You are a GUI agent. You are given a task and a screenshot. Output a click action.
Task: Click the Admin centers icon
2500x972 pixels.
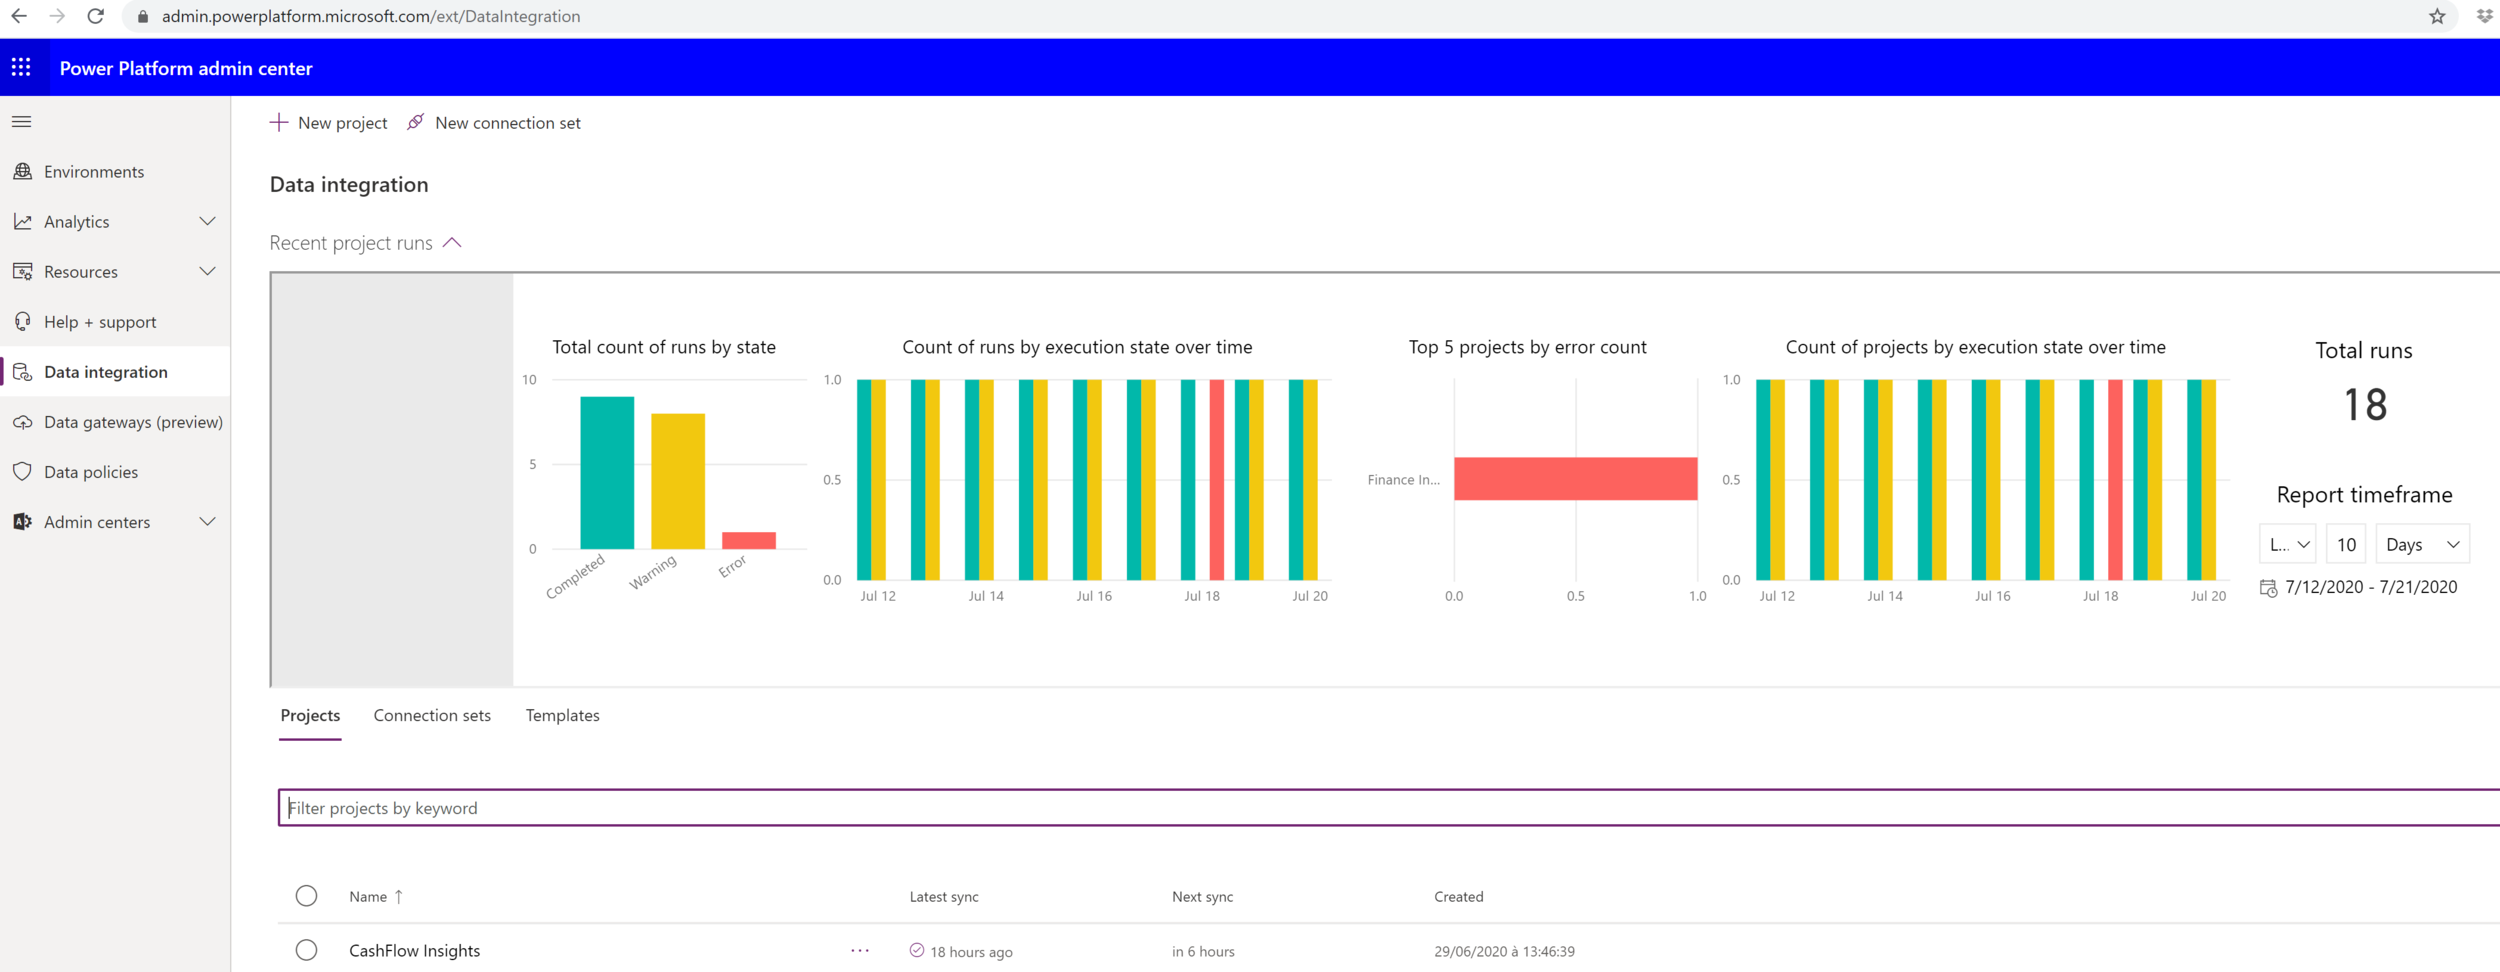[x=22, y=522]
